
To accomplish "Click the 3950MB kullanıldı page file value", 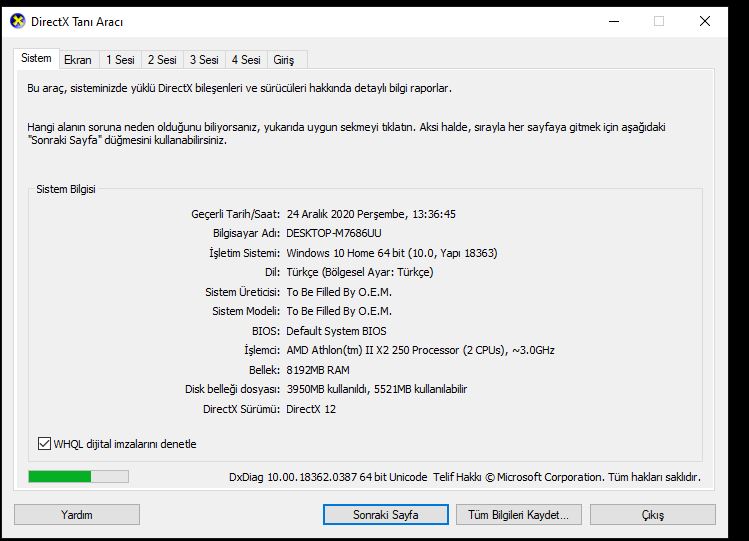I will (x=377, y=389).
